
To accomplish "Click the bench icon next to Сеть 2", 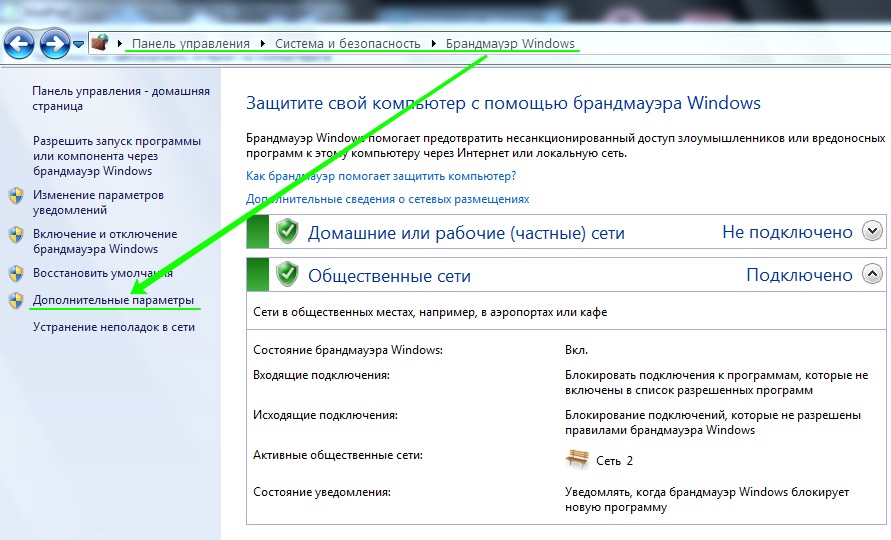I will [x=577, y=458].
